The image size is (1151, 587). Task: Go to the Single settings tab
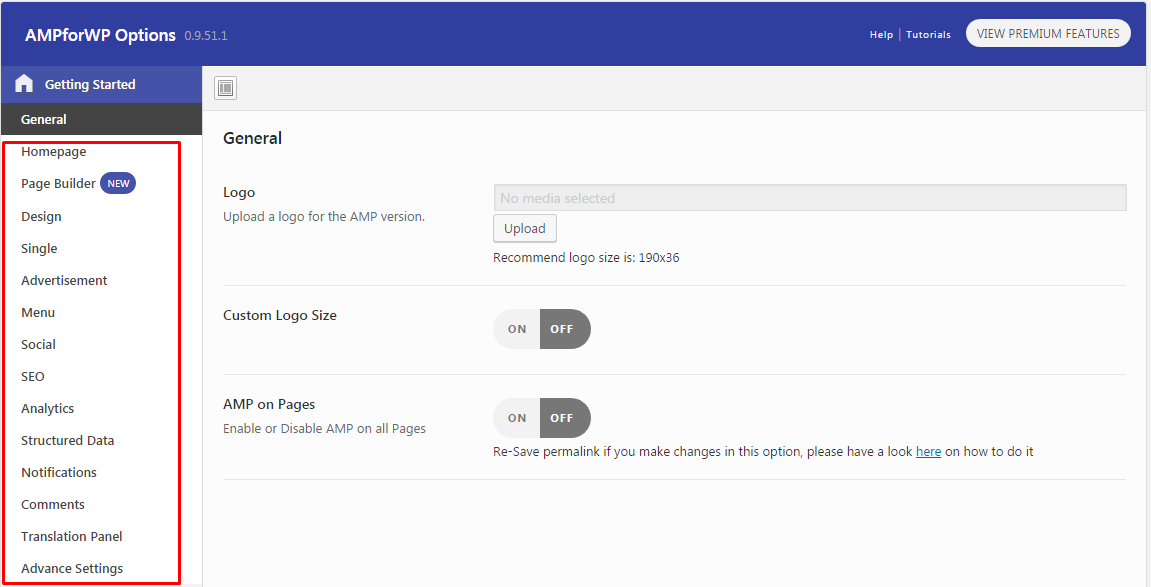40,249
